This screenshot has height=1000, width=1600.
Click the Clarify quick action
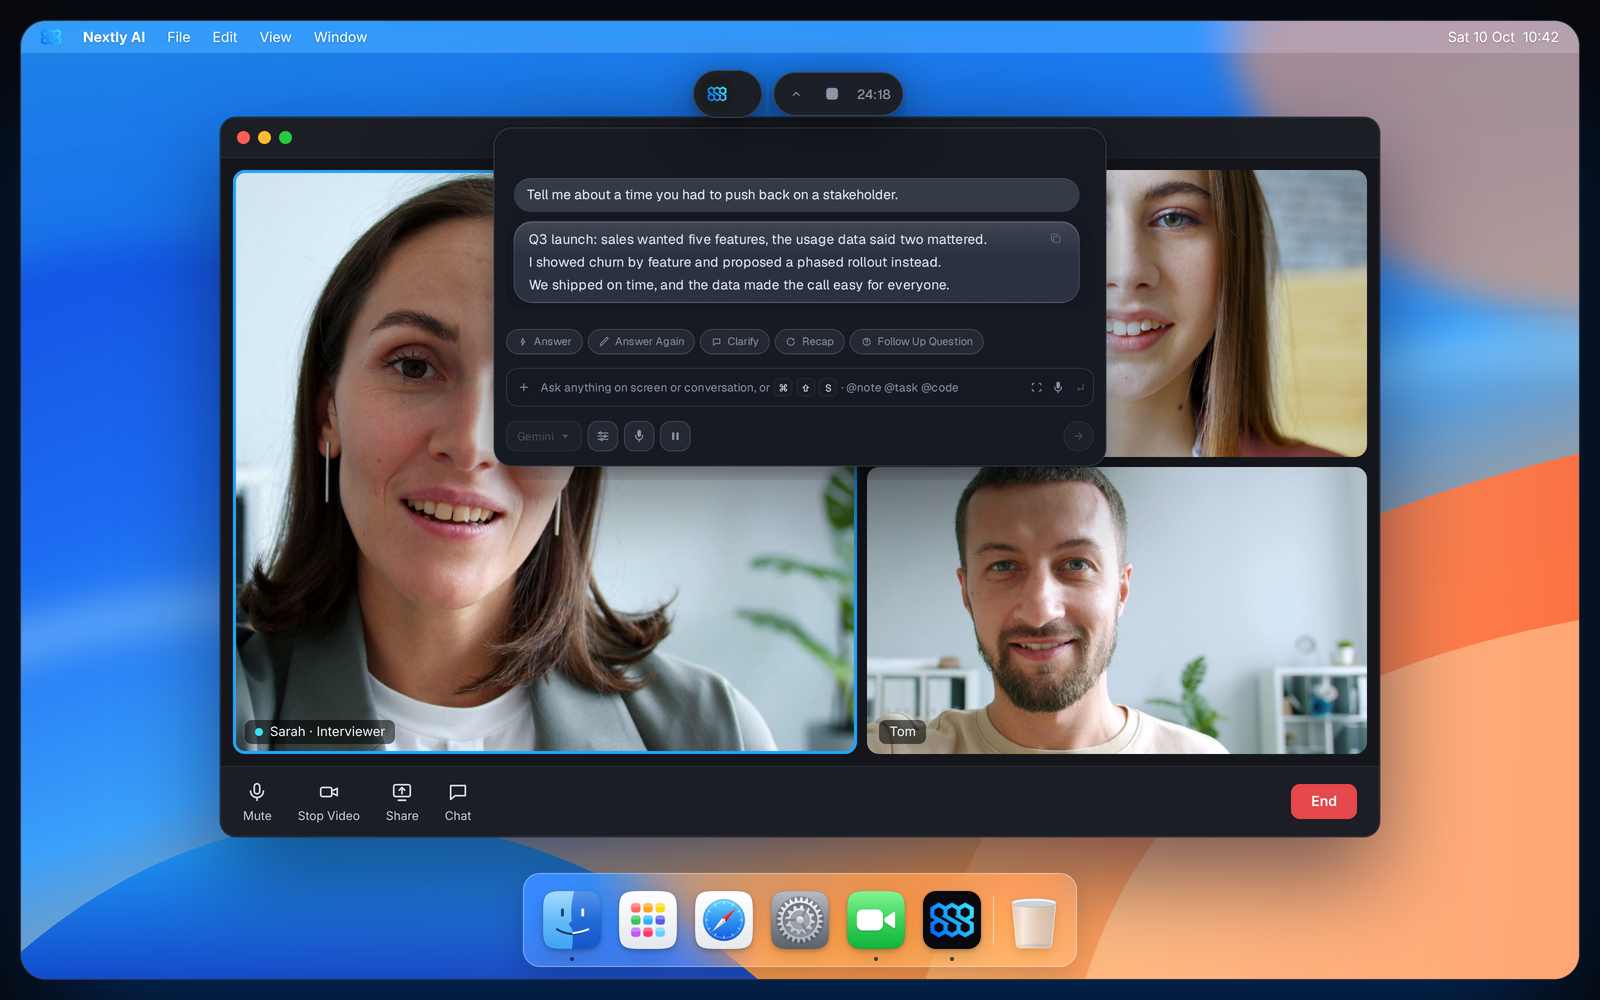point(734,342)
